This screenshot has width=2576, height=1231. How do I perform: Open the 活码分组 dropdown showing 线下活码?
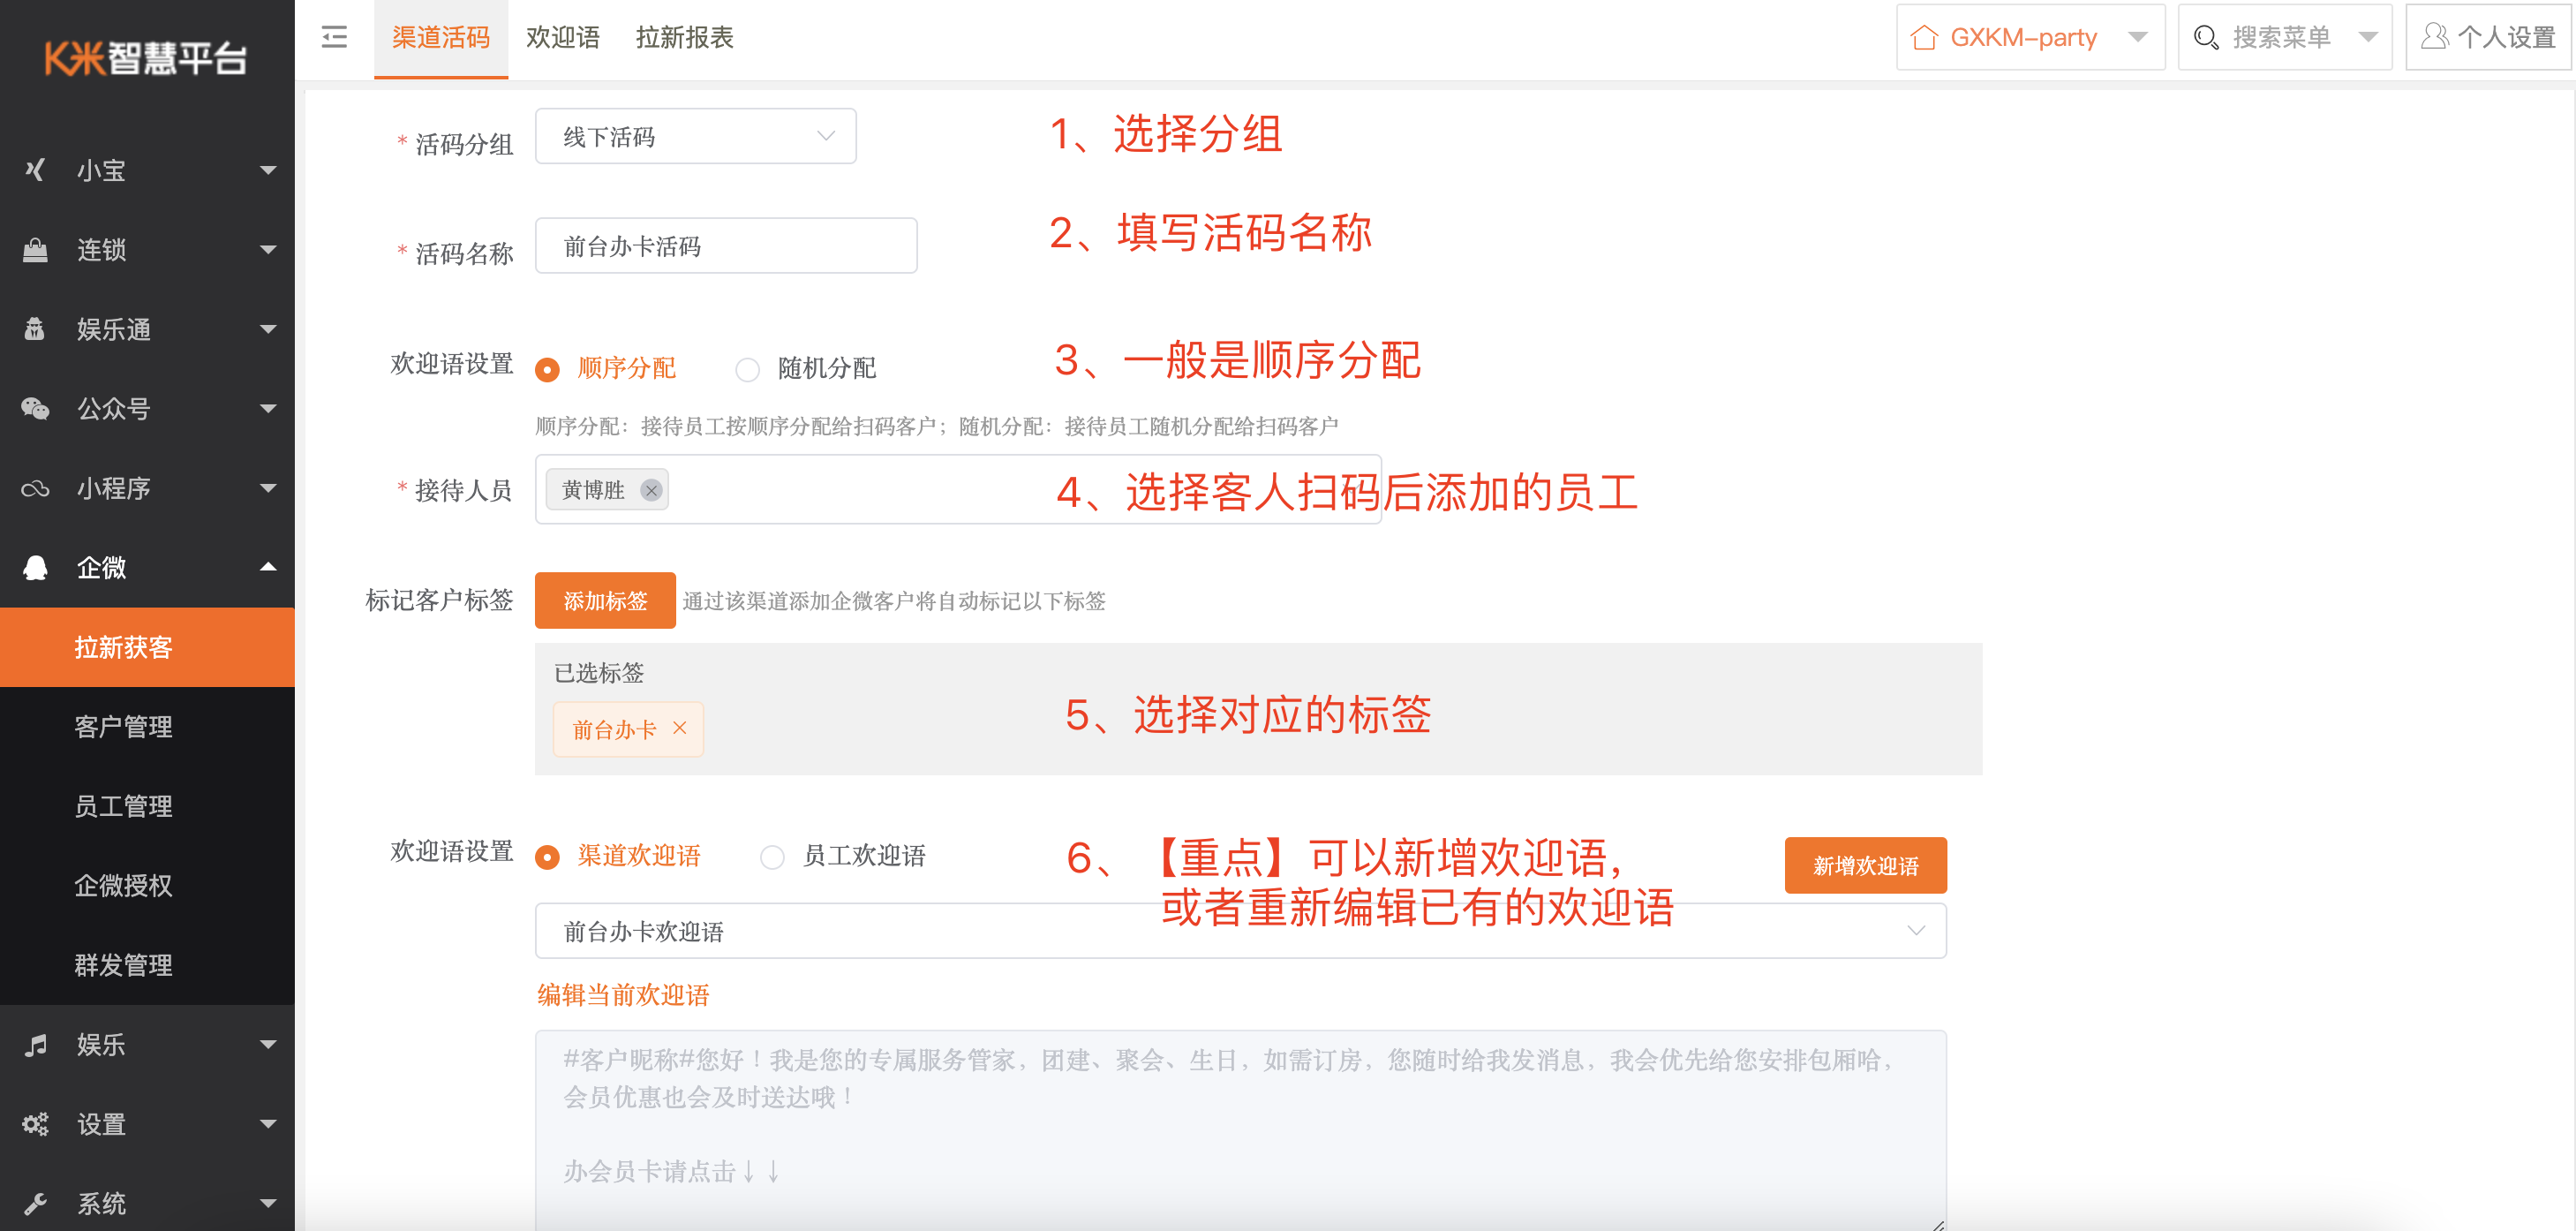pos(696,136)
